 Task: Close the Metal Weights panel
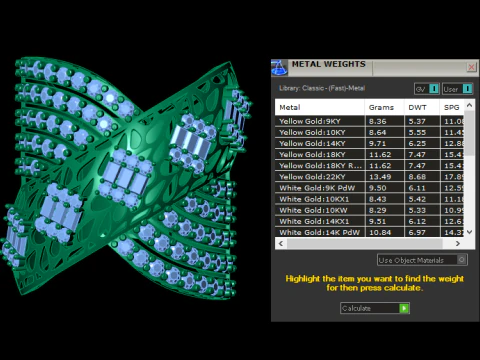[x=471, y=67]
